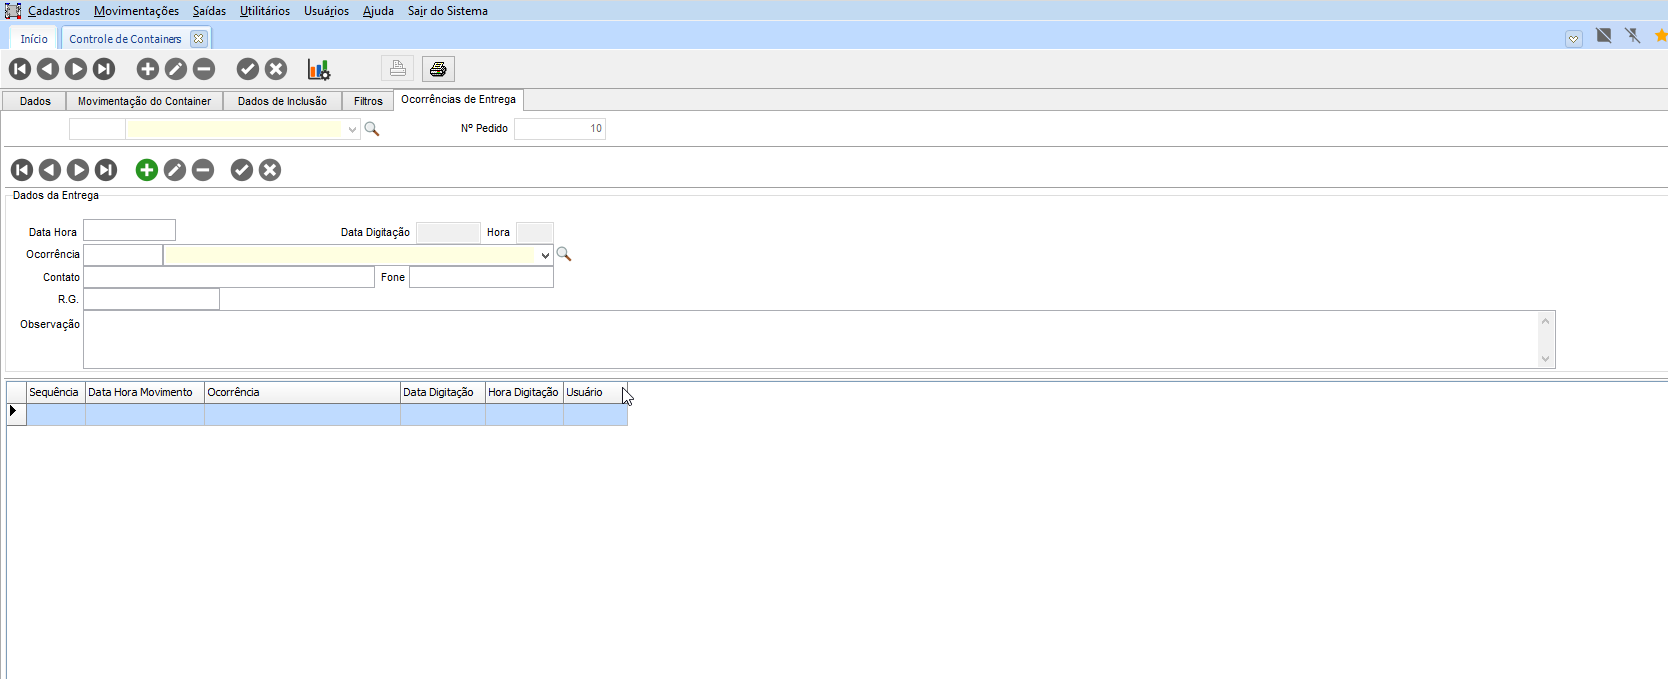The image size is (1668, 679).
Task: Confirm changes with main toolbar checkmark
Action: pyautogui.click(x=248, y=69)
